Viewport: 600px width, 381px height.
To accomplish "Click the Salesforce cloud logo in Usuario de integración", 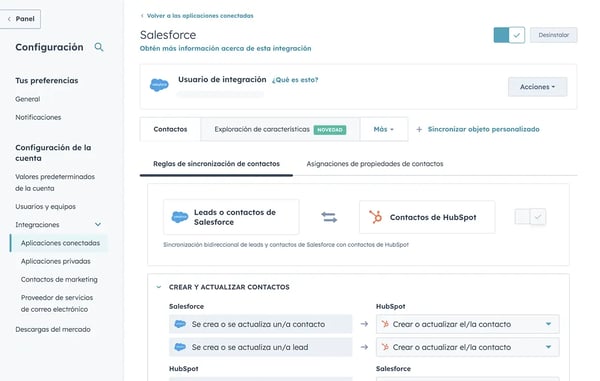I will pos(159,85).
